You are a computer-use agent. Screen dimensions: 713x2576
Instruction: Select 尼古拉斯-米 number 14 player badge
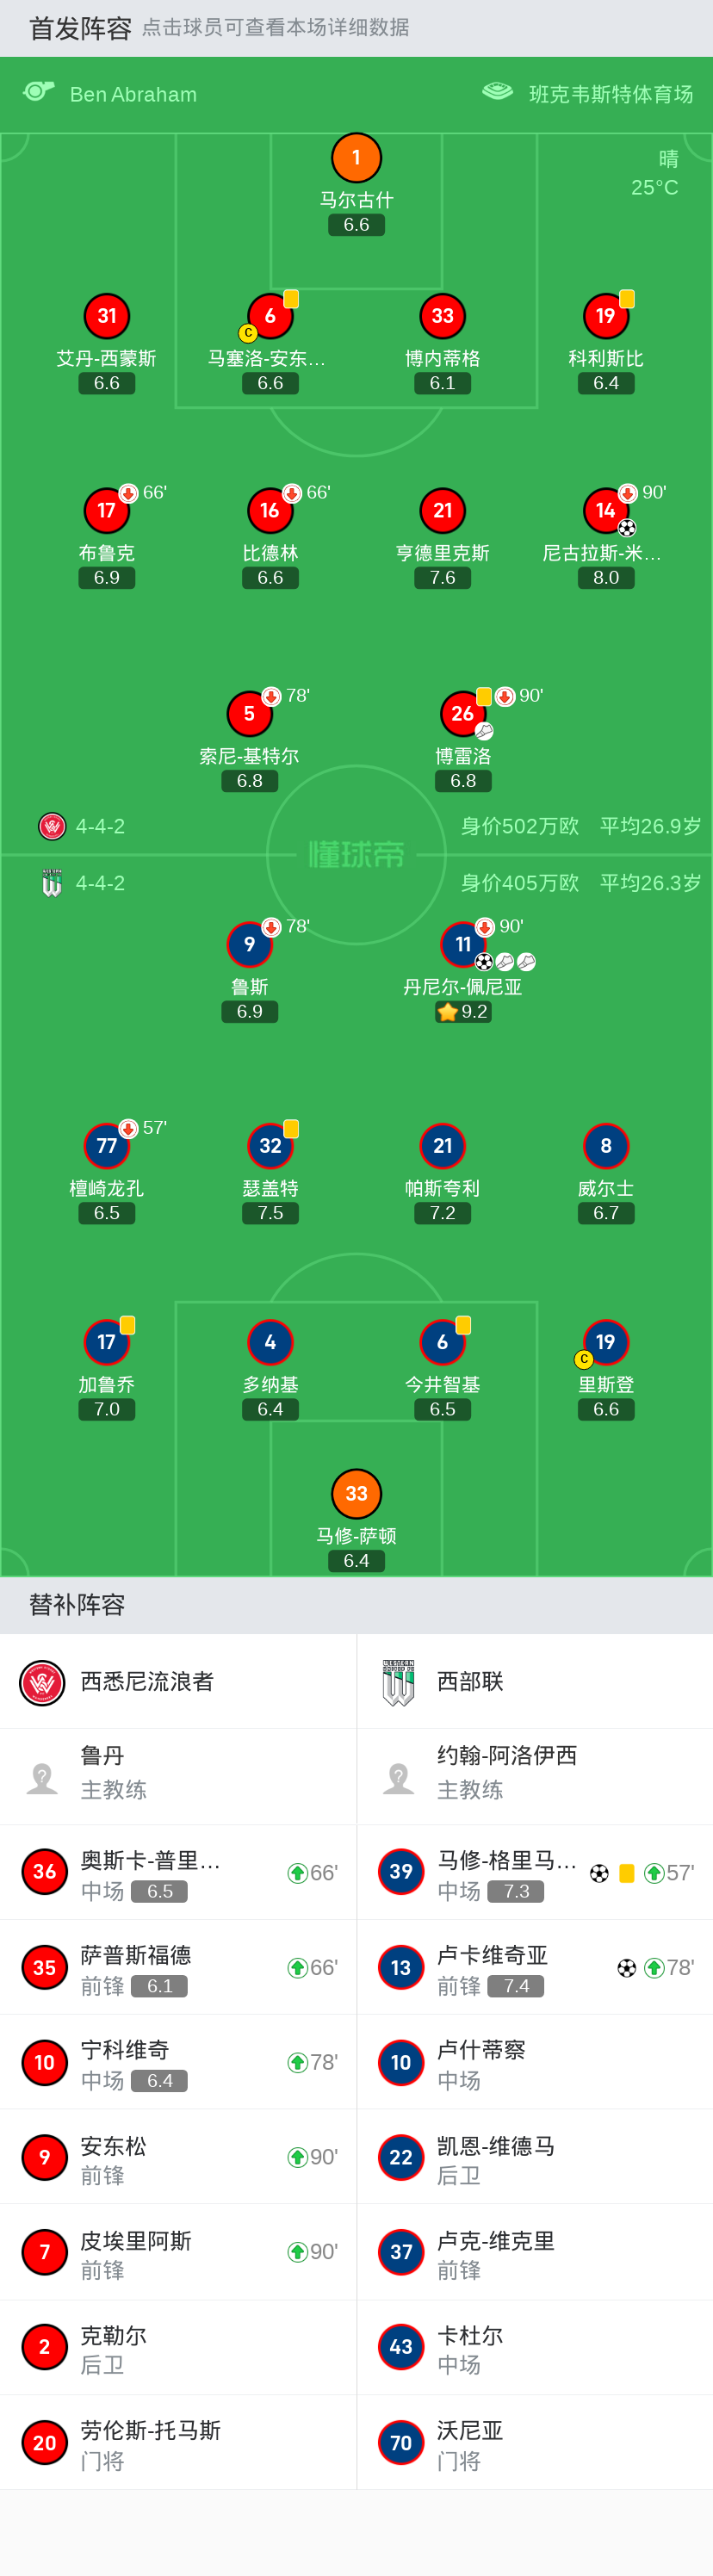point(605,511)
